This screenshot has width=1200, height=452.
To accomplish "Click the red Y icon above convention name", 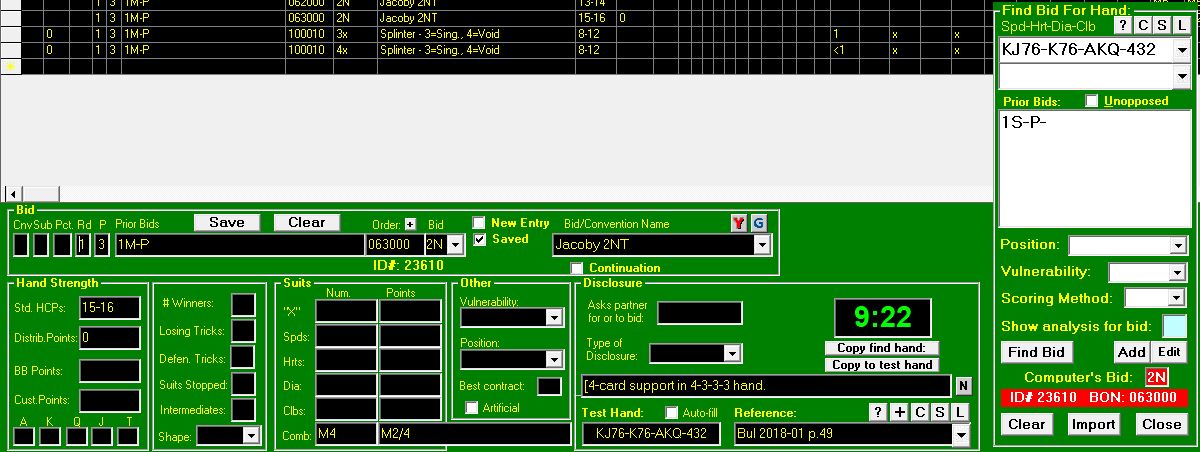I will 739,223.
